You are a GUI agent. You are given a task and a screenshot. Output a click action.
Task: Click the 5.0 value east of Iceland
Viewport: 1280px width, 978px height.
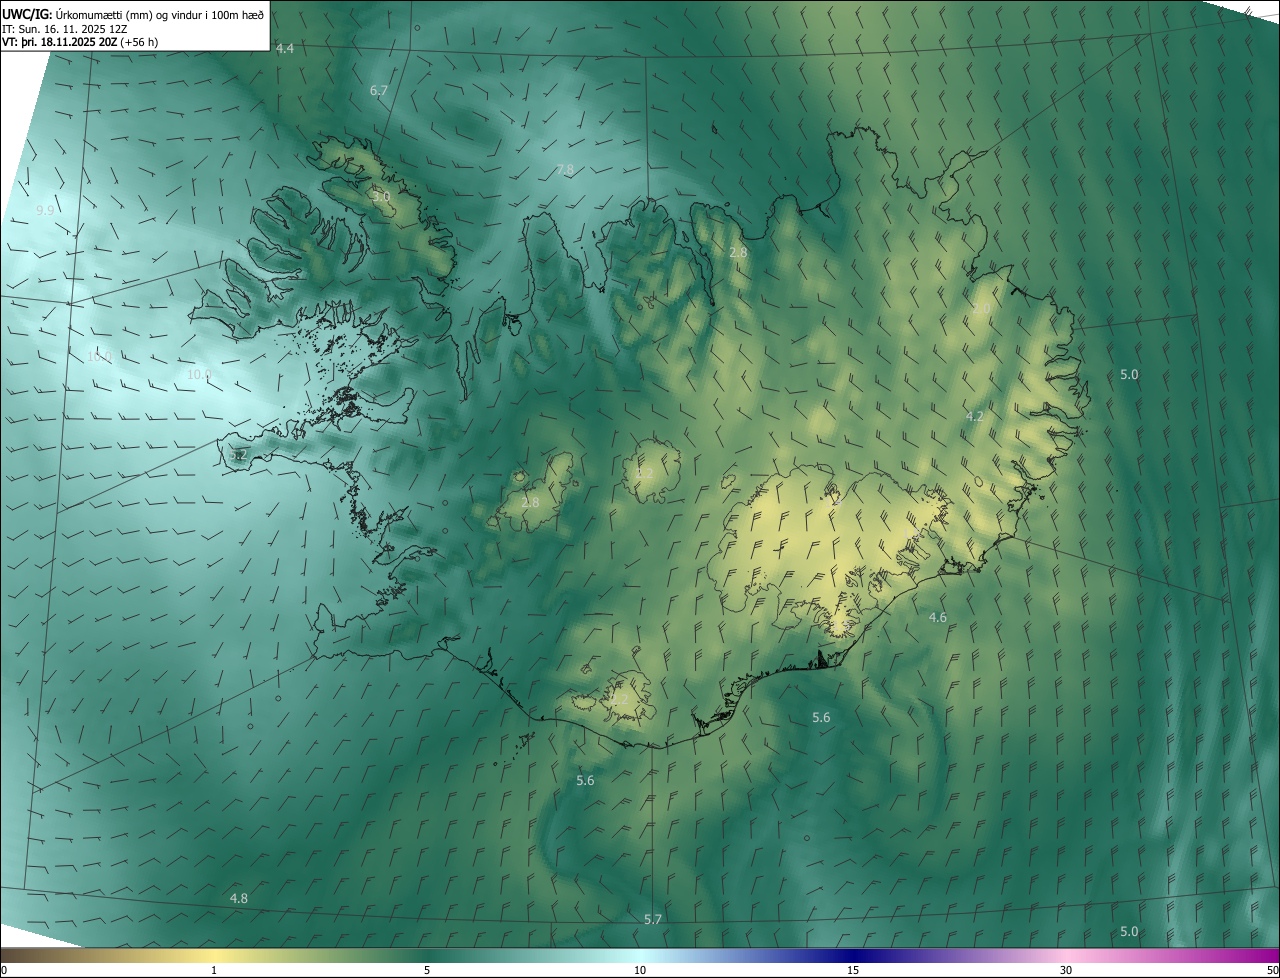[x=1129, y=375]
